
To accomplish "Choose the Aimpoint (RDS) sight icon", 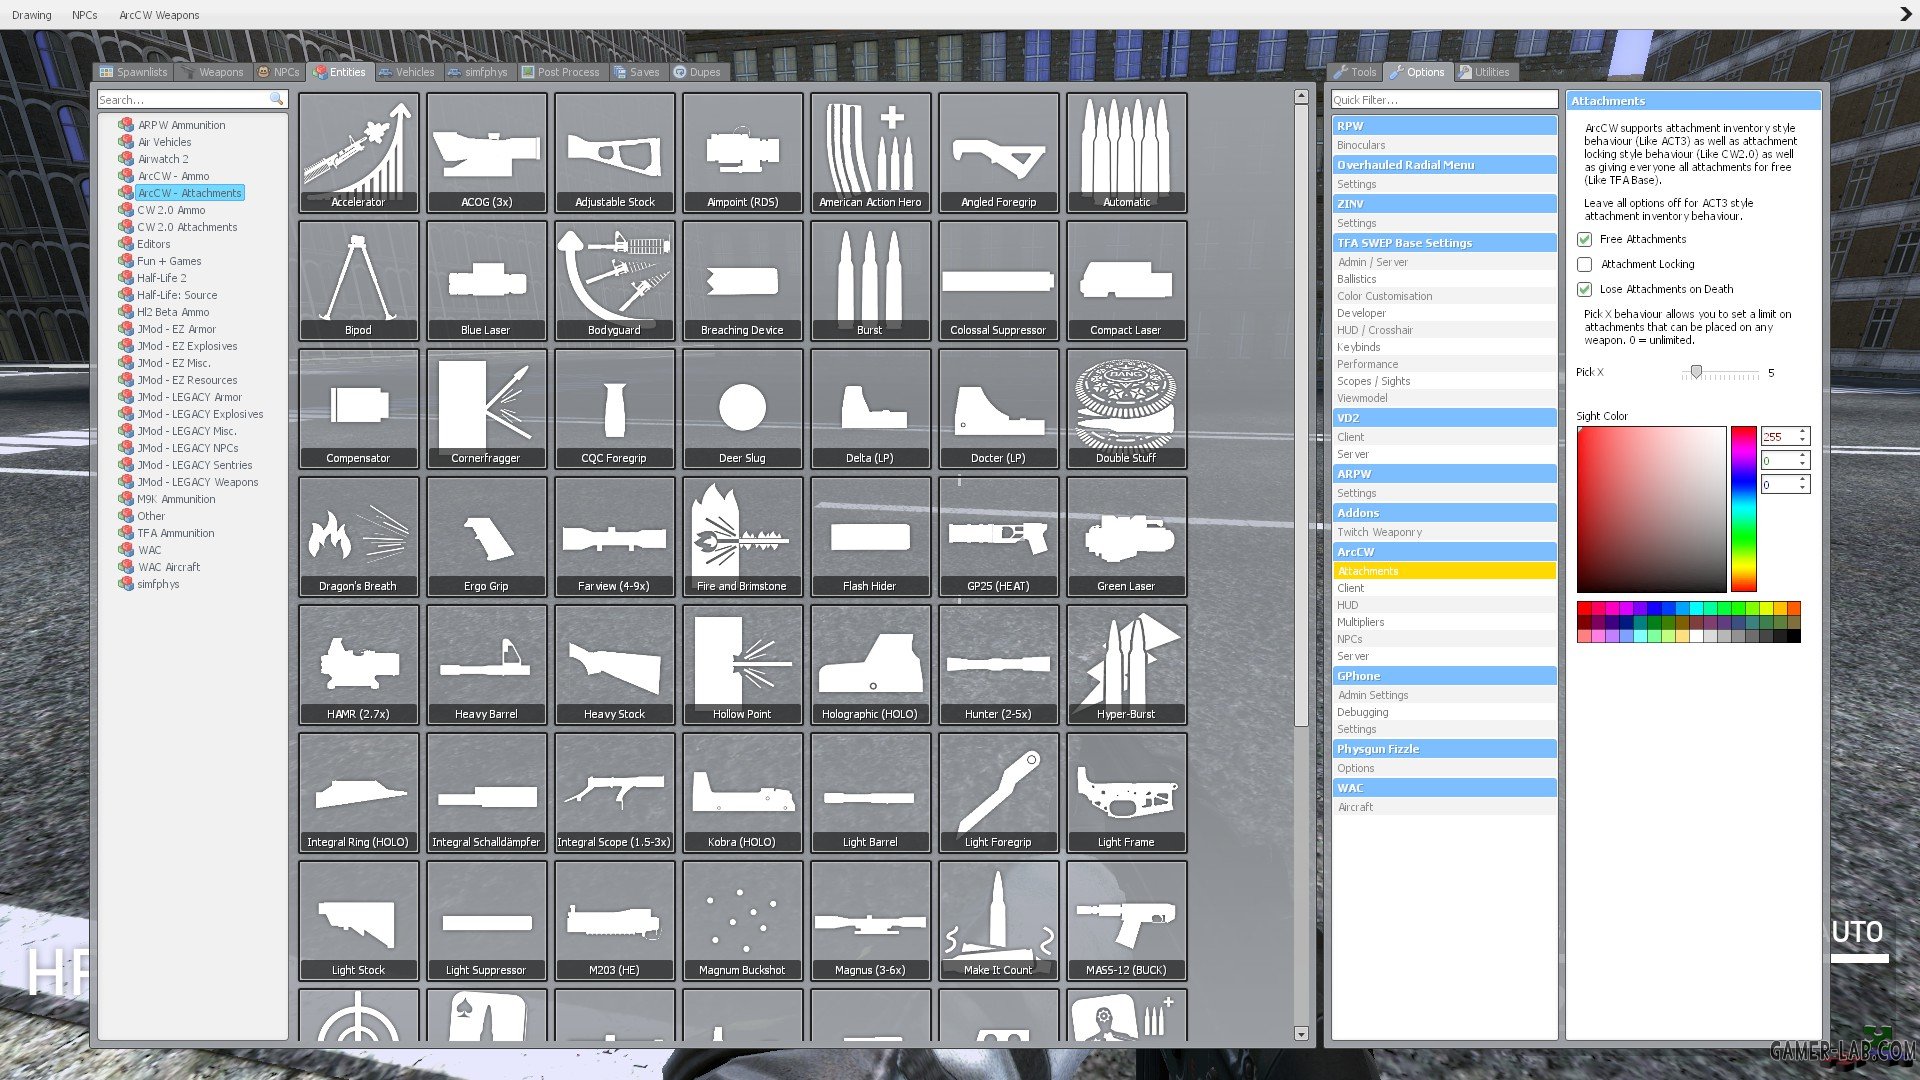I will click(x=742, y=152).
